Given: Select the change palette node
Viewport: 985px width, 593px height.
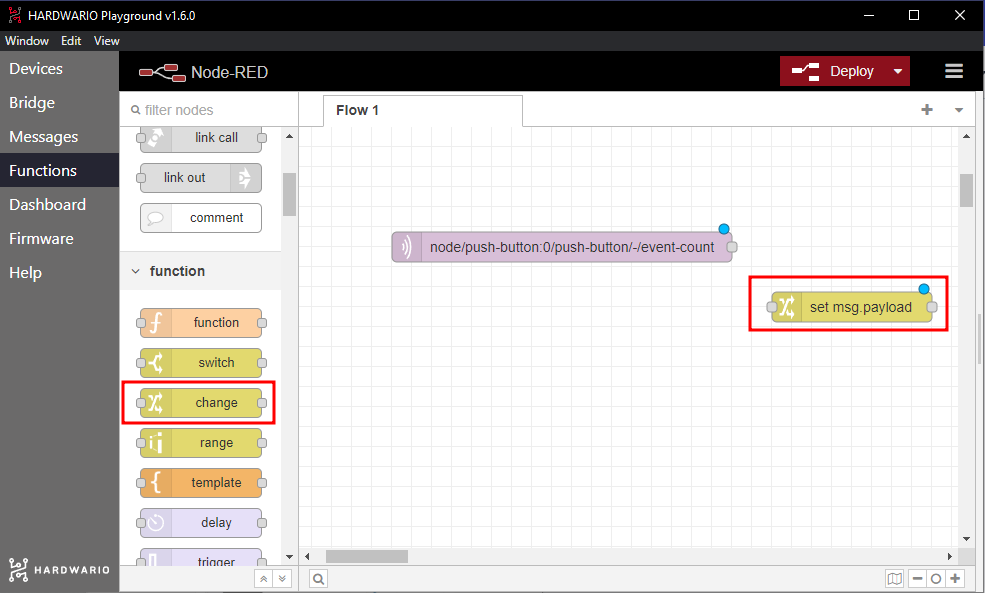Looking at the screenshot, I should (201, 403).
